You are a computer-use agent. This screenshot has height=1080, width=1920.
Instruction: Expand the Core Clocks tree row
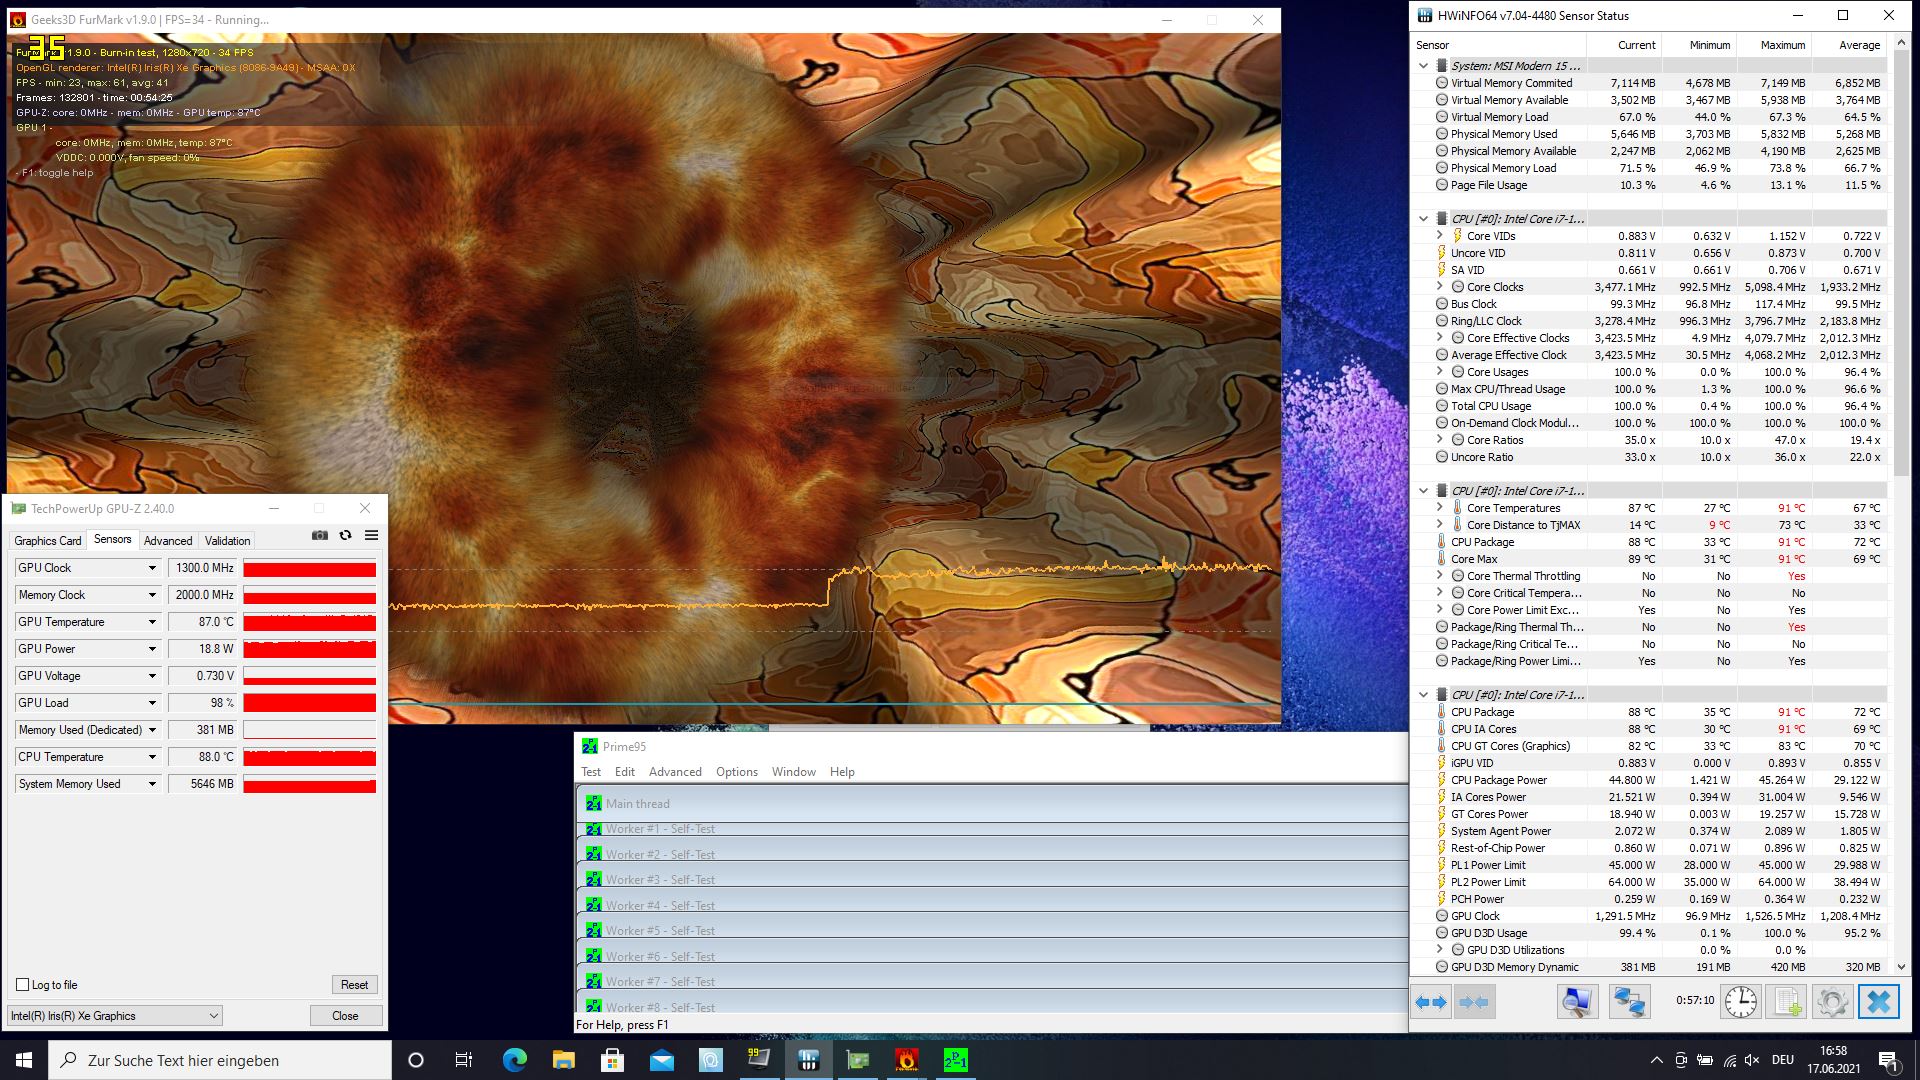click(x=1439, y=287)
